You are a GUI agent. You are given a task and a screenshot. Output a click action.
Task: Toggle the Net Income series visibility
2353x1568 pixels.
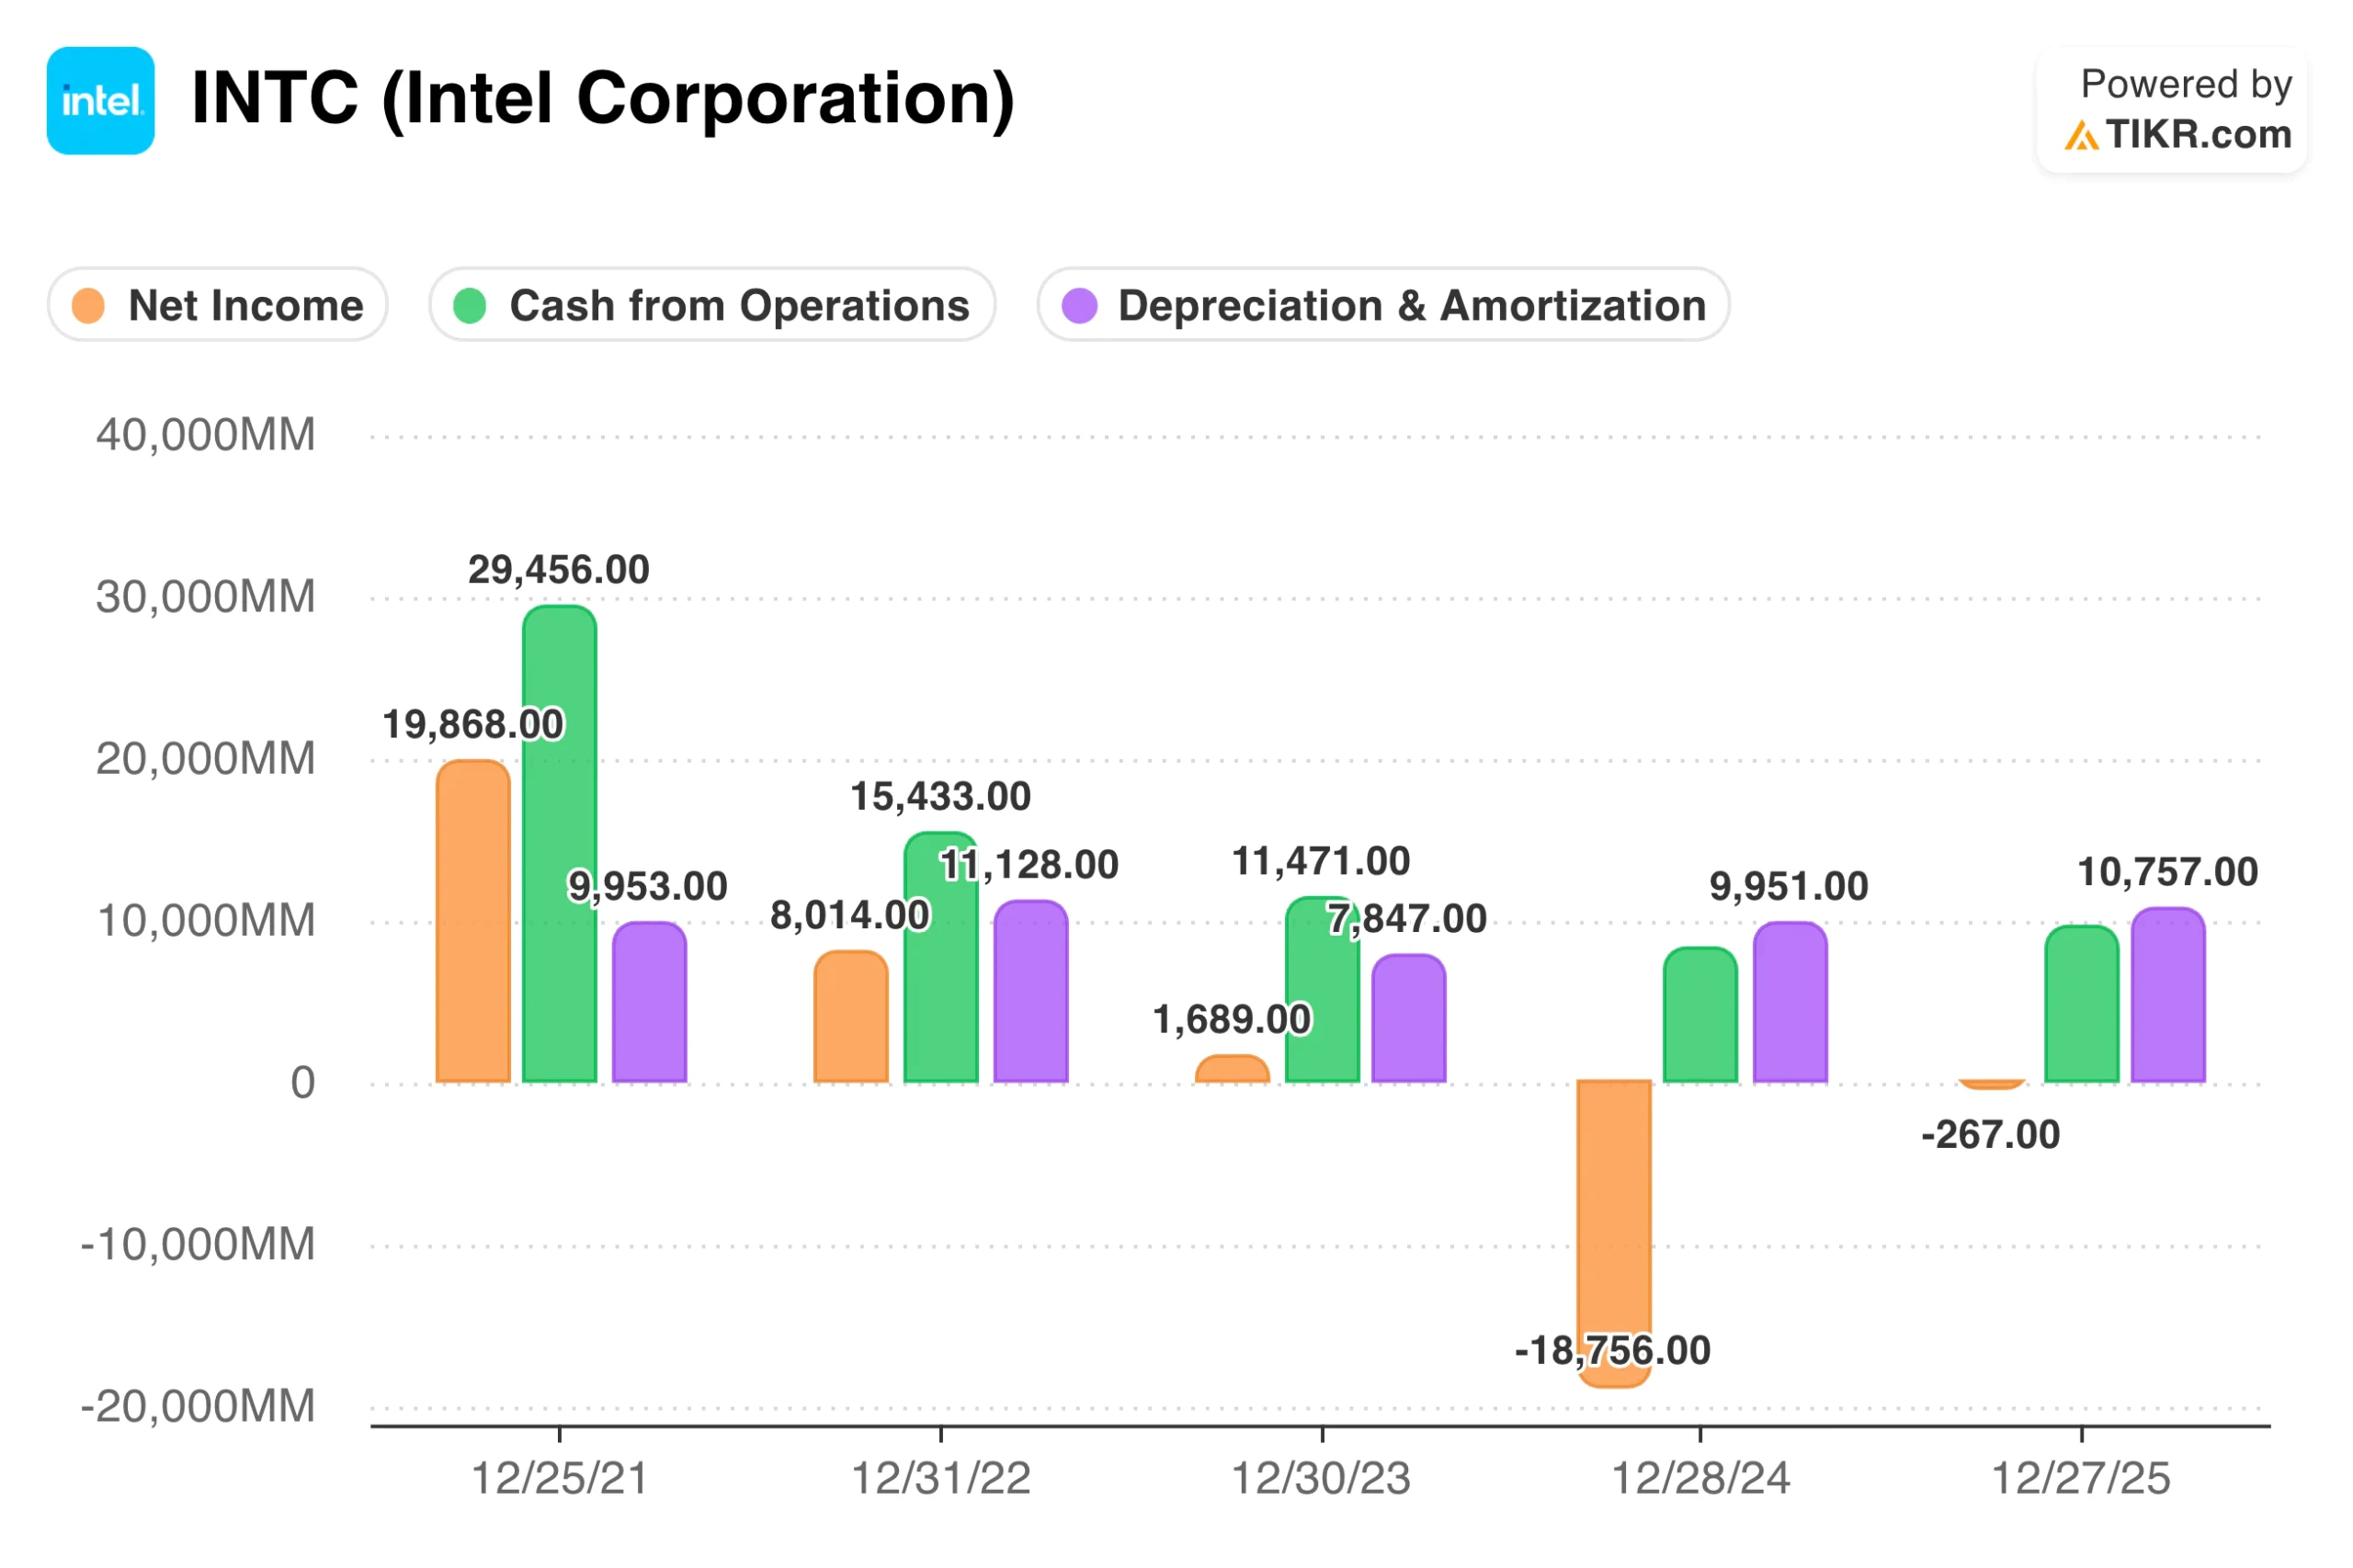point(217,306)
